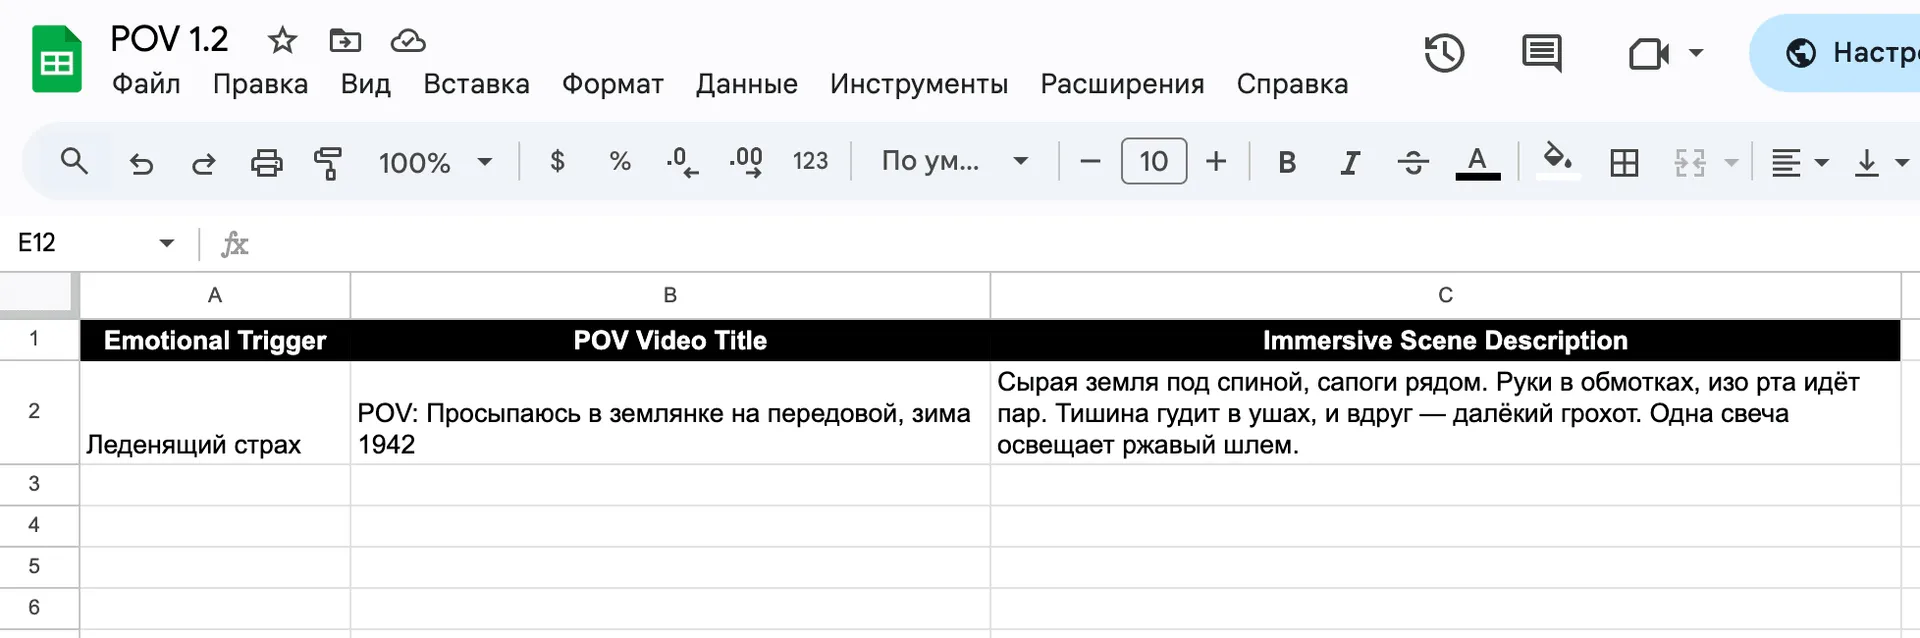Click the Immersive Scene Description header cell
1920x638 pixels.
1445,340
